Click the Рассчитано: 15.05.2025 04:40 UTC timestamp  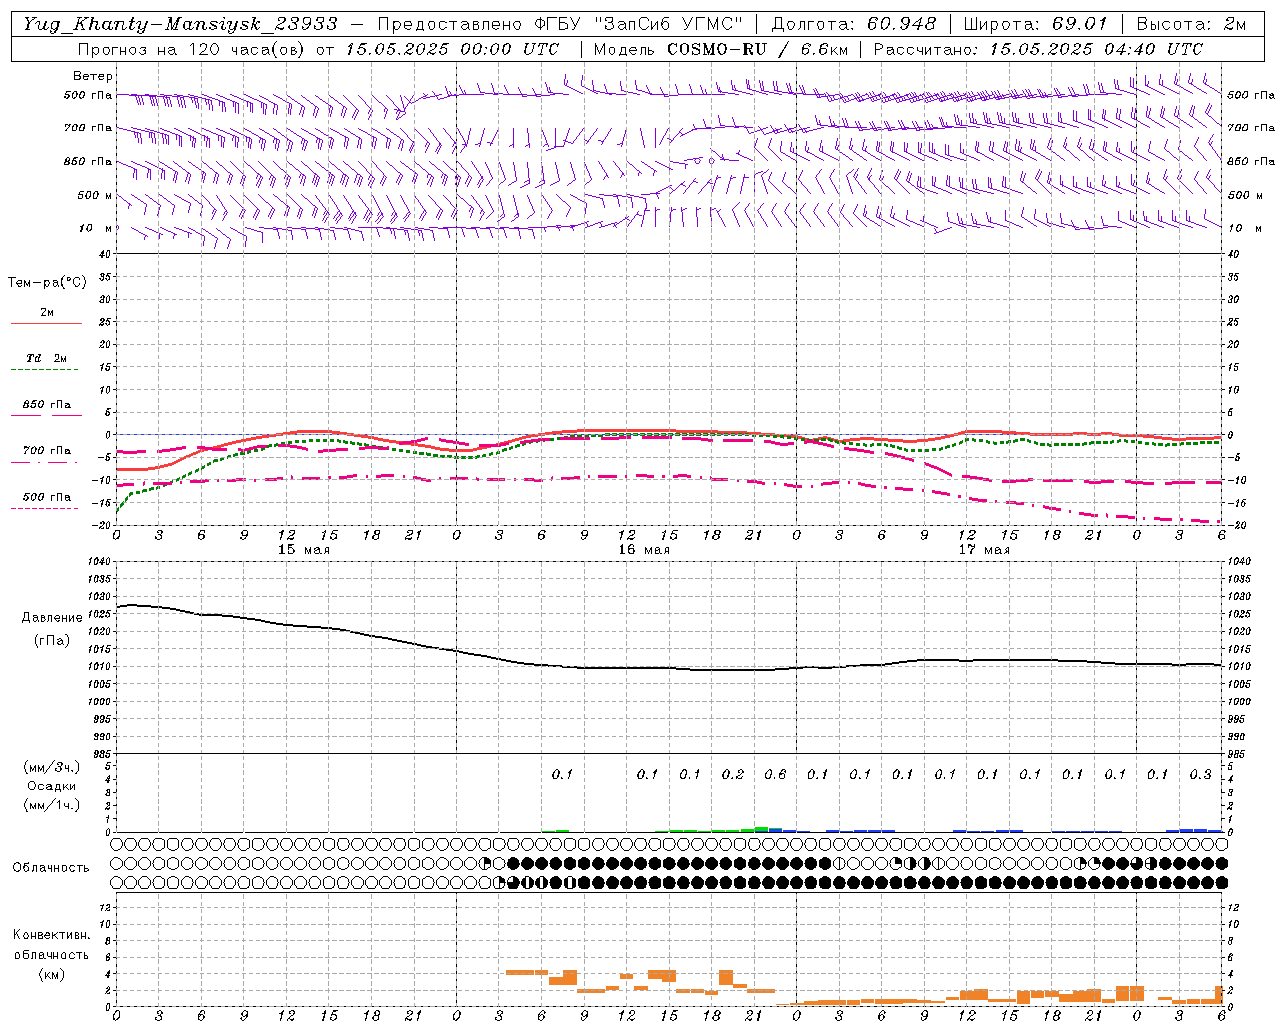point(1038,49)
